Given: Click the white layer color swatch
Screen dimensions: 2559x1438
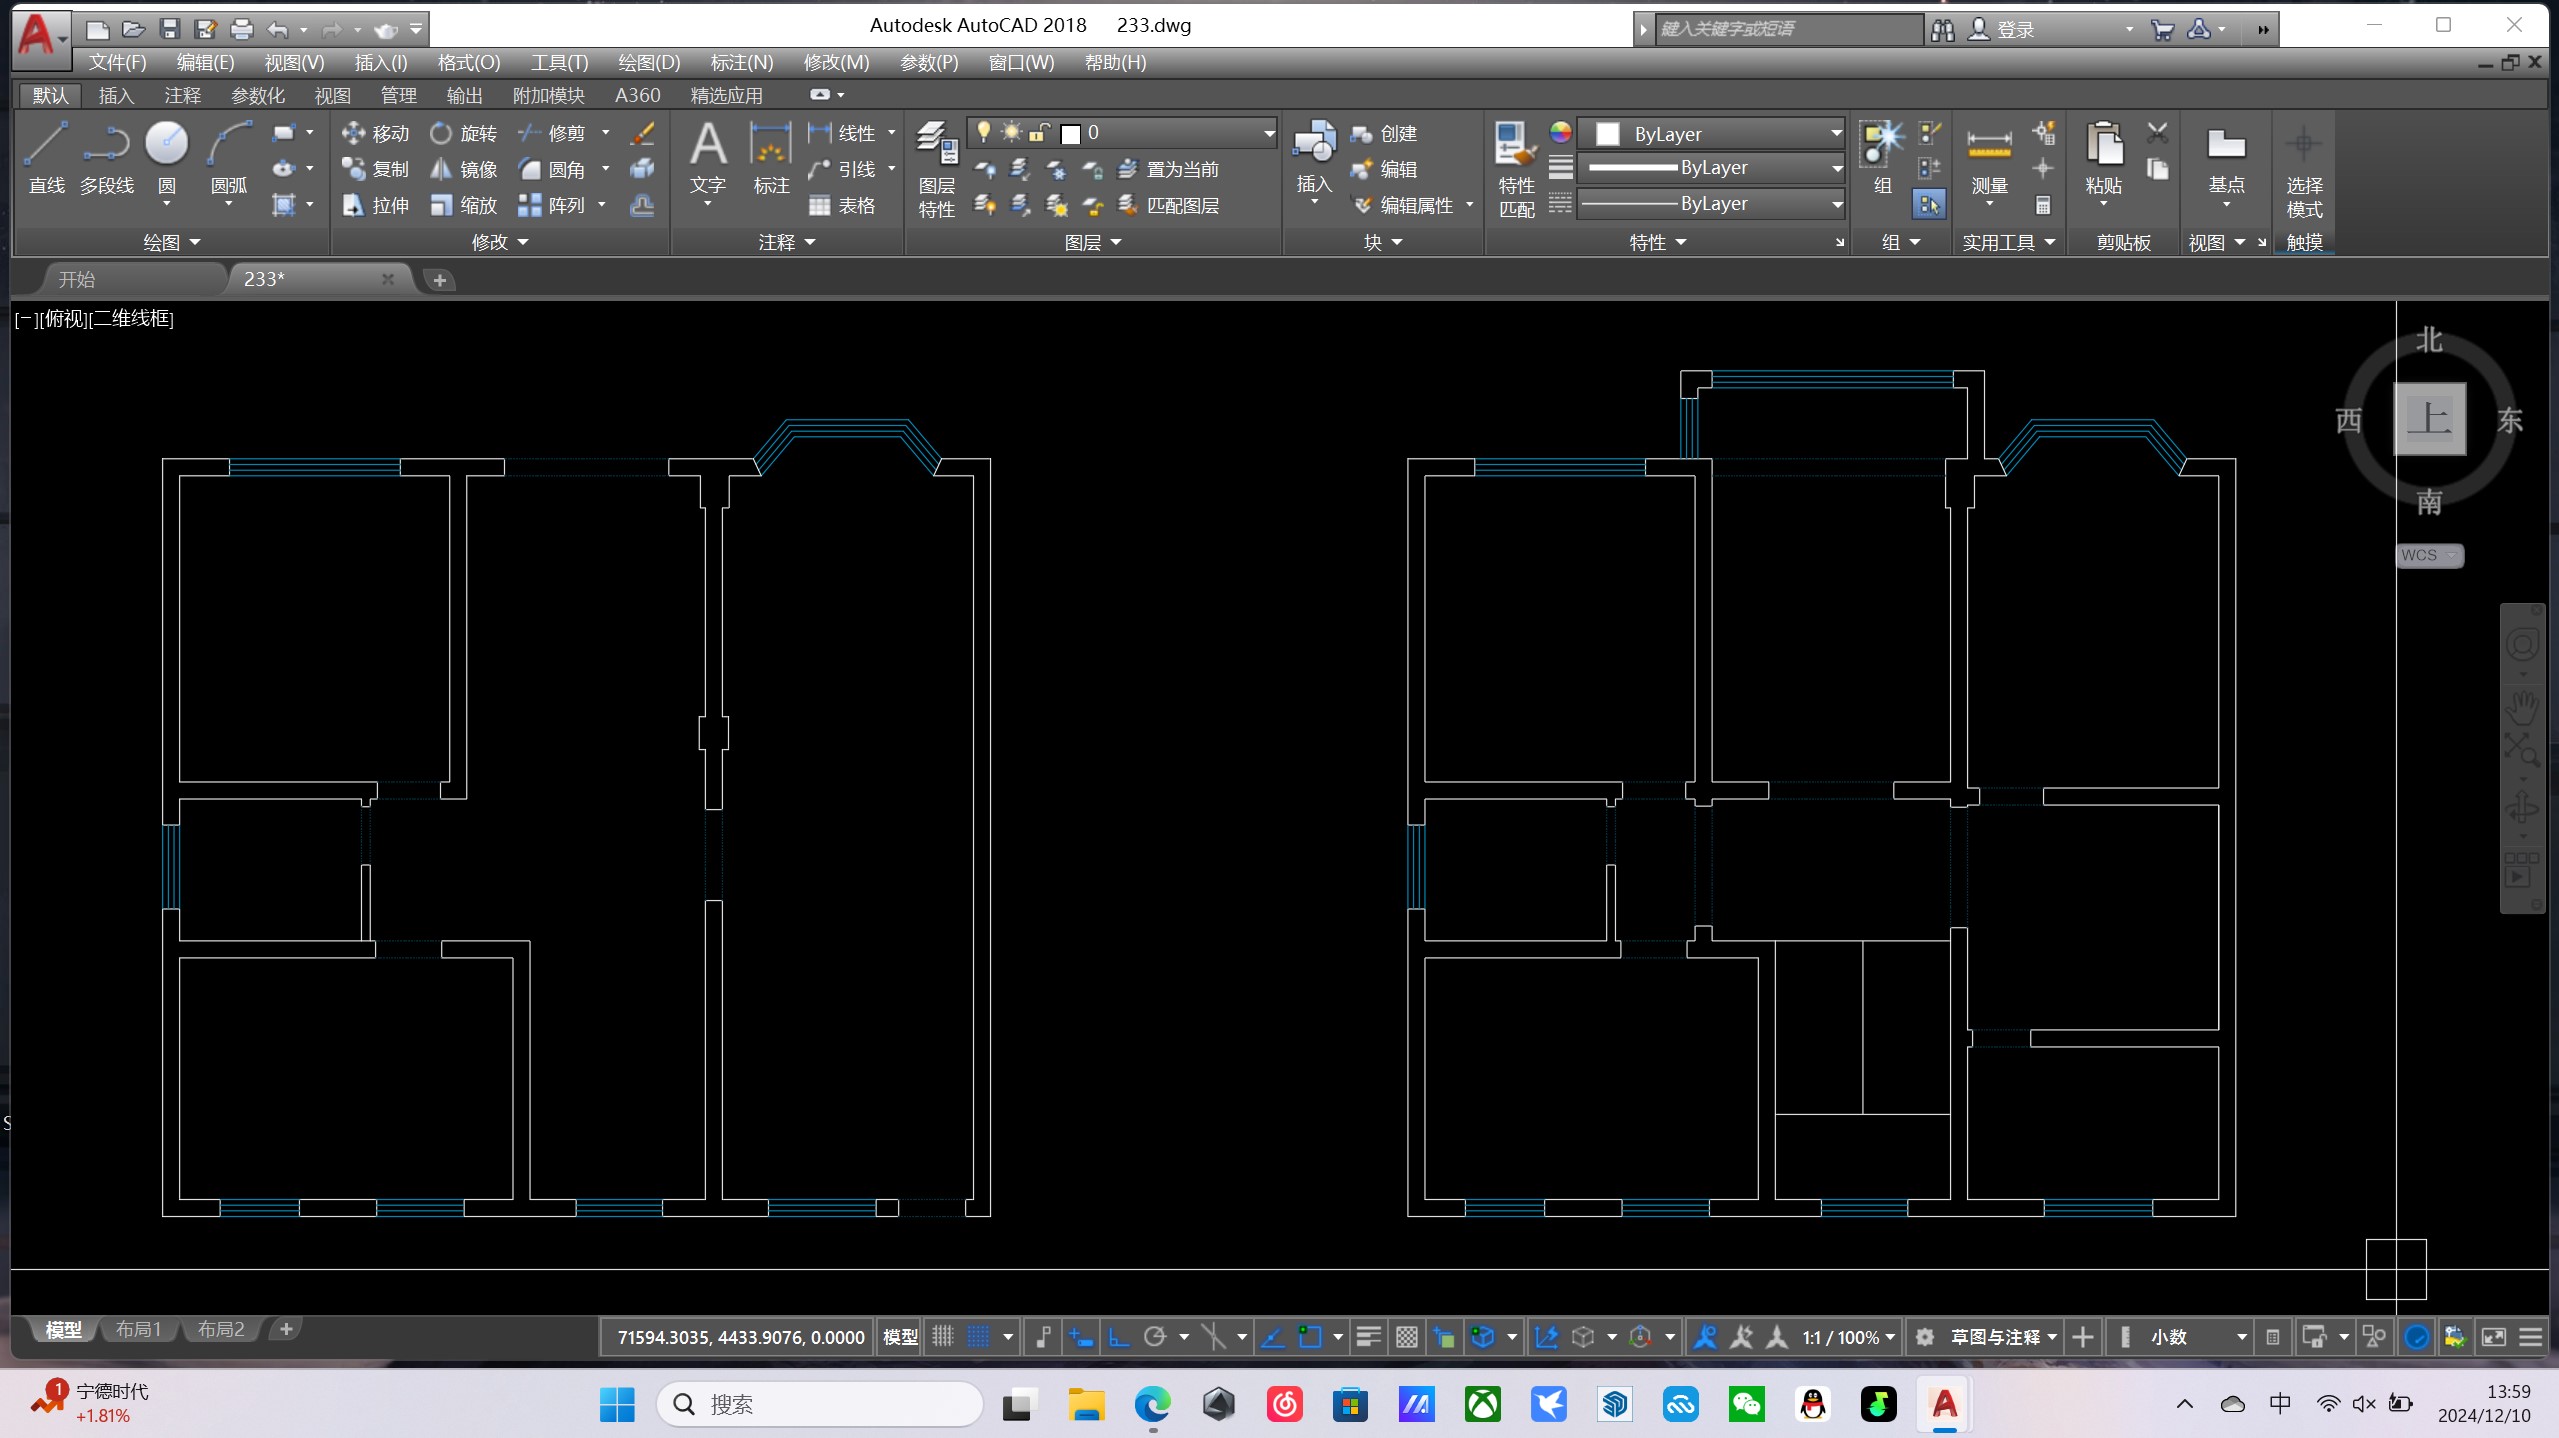Looking at the screenshot, I should pos(1071,133).
